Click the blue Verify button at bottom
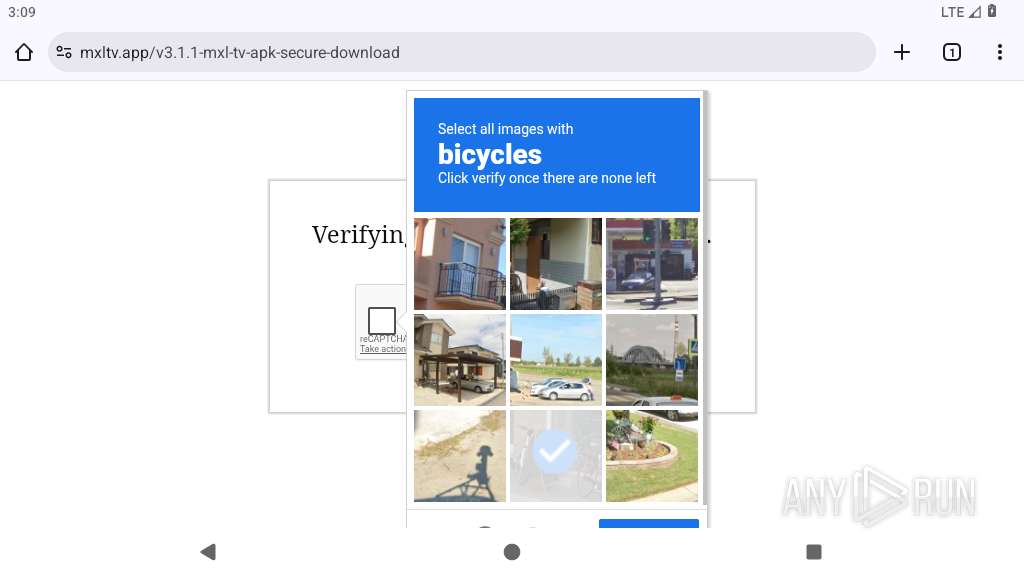The width and height of the screenshot is (1024, 576). pyautogui.click(x=648, y=524)
